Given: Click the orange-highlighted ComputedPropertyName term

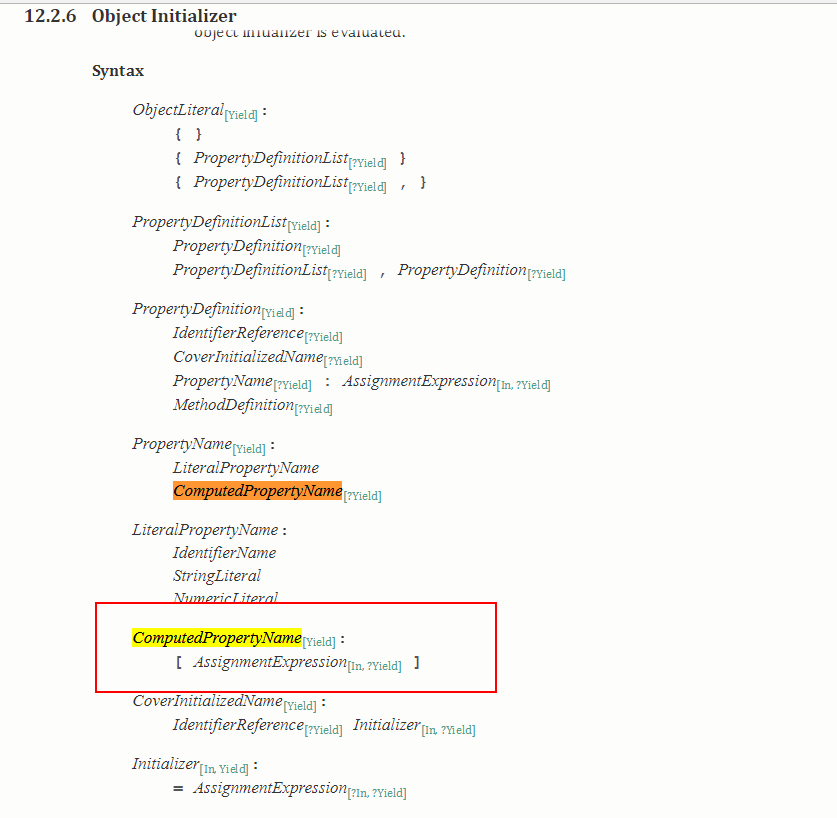Looking at the screenshot, I should [x=257, y=491].
